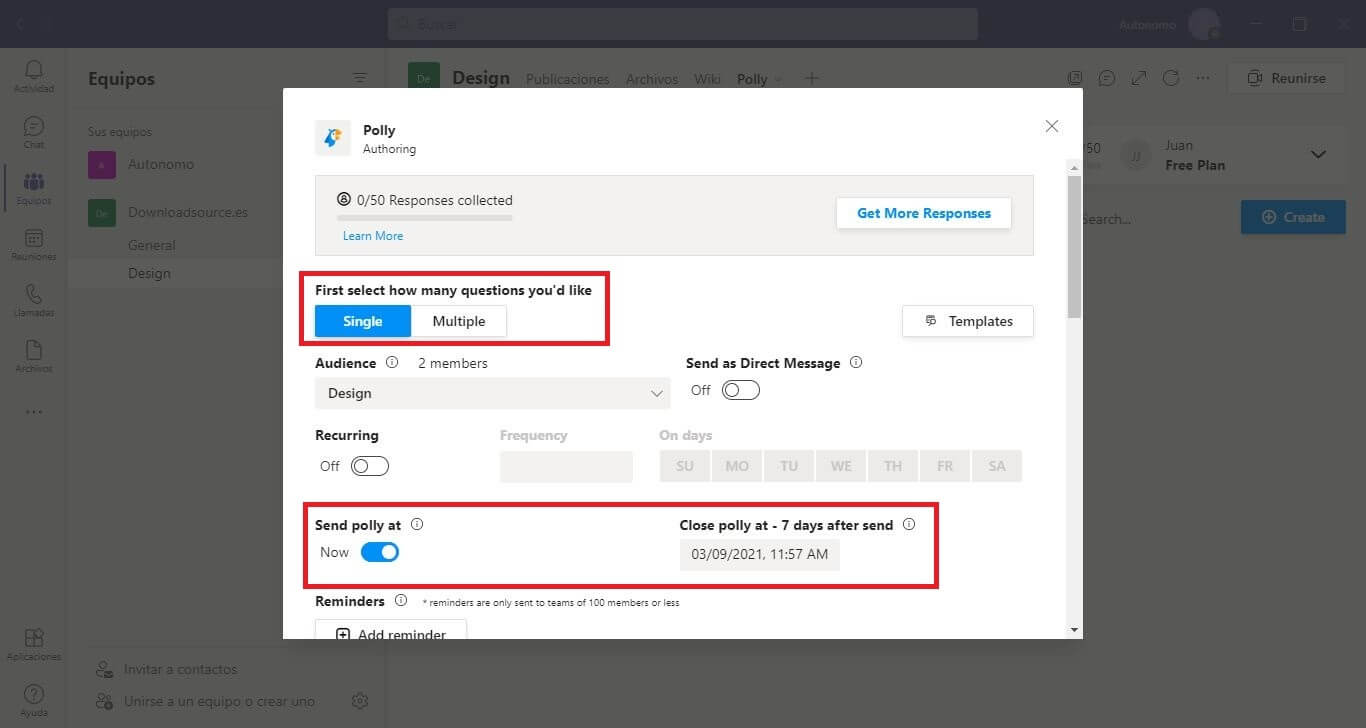Click the Reunirse meeting button
This screenshot has height=728, width=1366.
tap(1287, 78)
